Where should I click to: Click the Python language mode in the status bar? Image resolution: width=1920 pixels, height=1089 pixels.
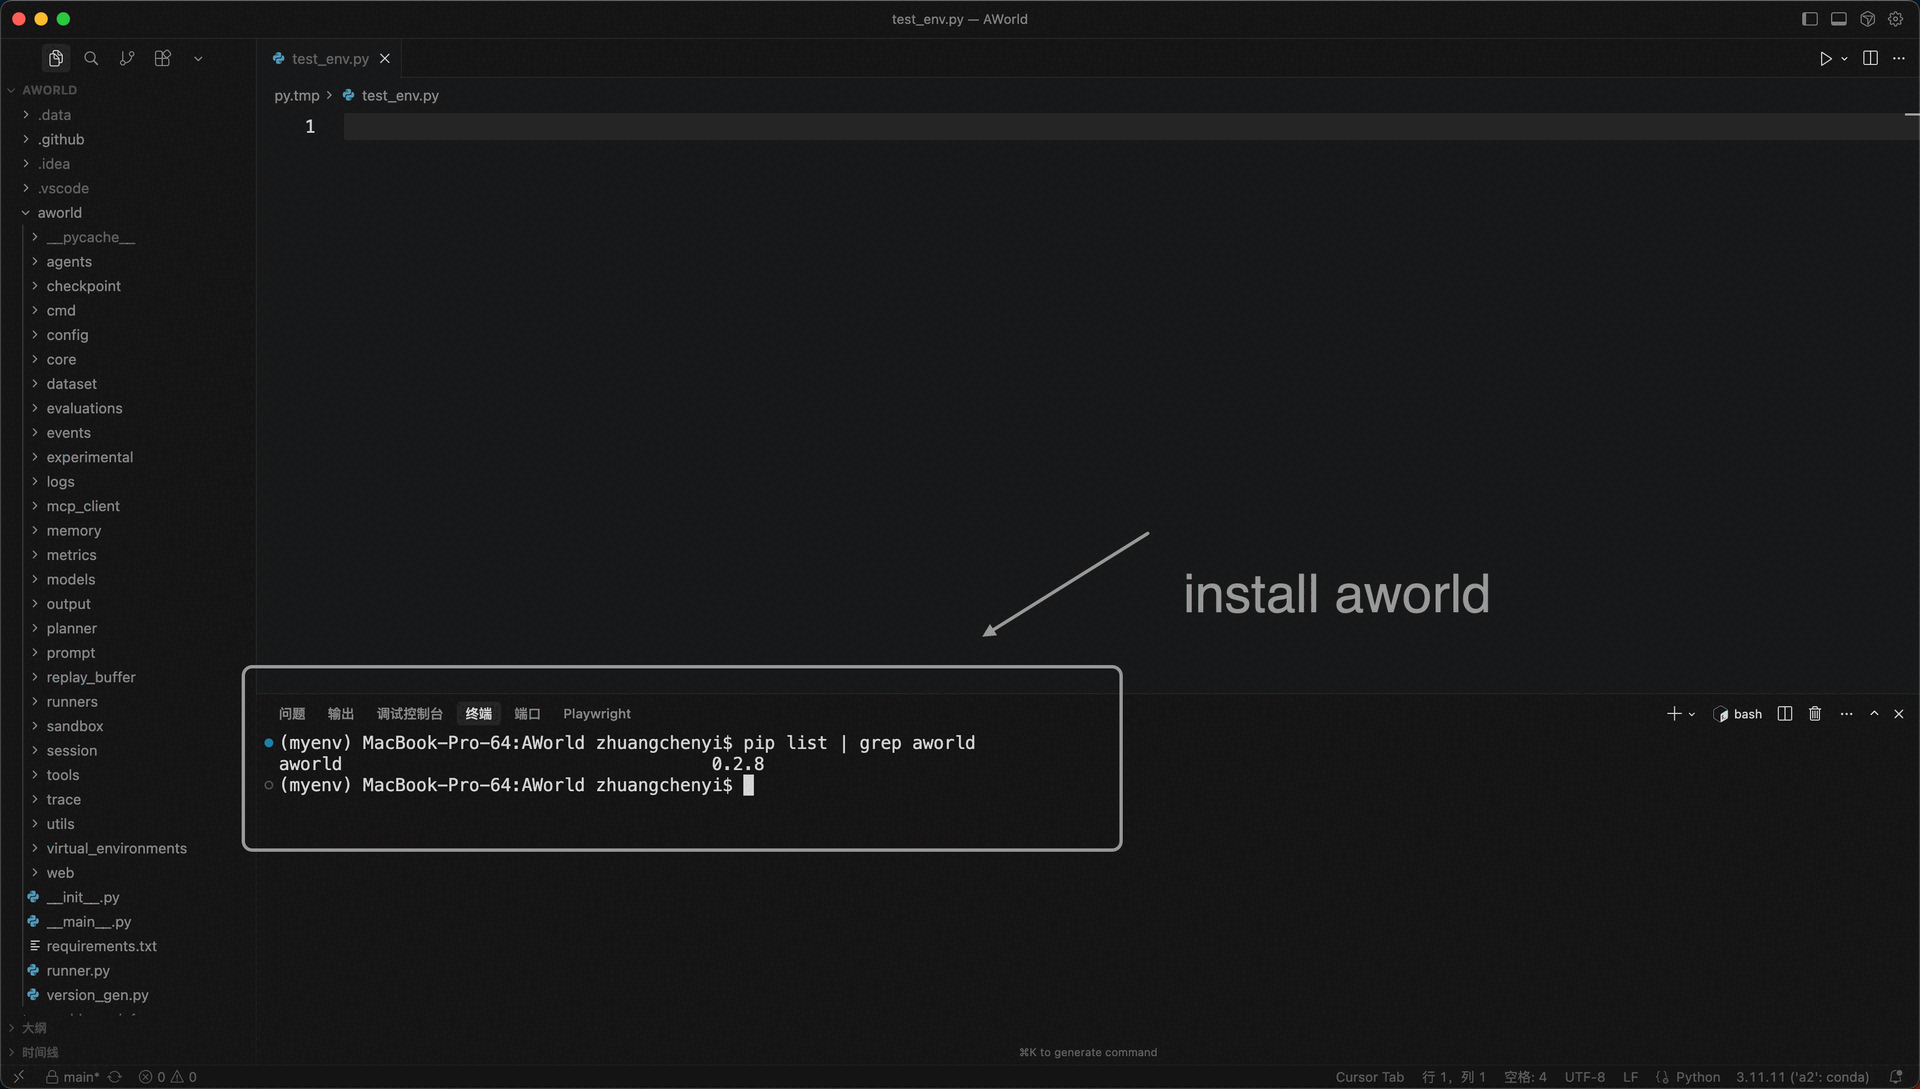(x=1698, y=1077)
